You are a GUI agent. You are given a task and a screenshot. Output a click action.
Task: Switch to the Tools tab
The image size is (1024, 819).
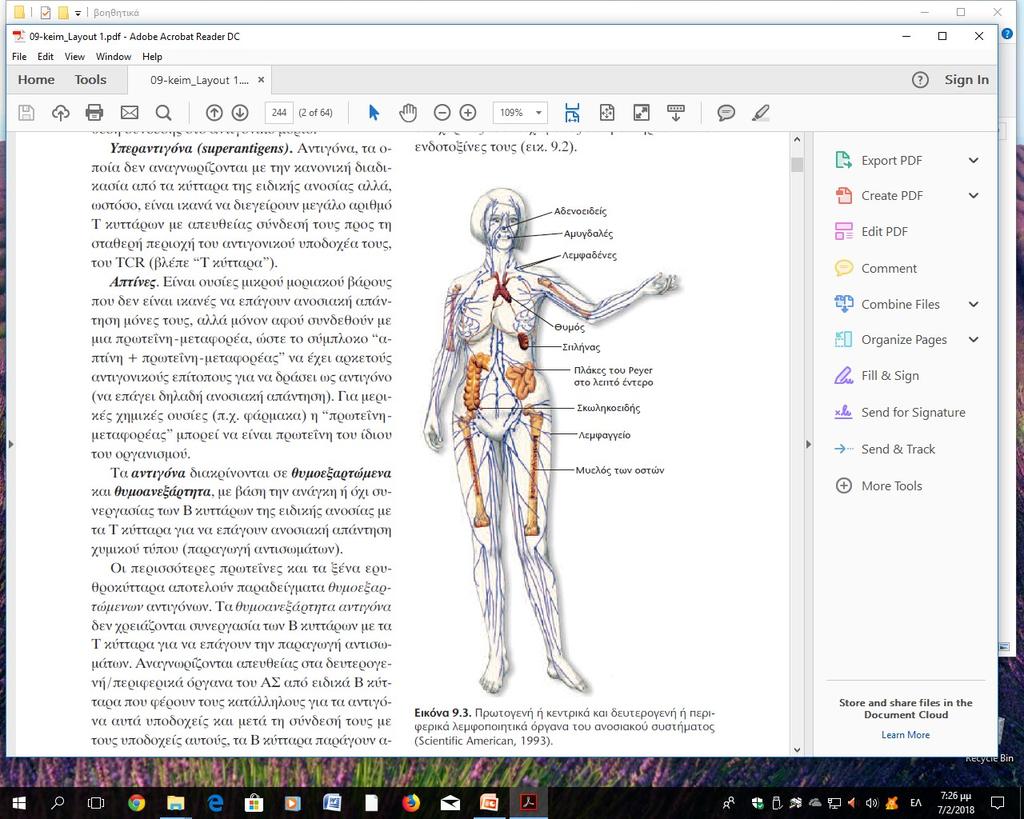[x=90, y=80]
